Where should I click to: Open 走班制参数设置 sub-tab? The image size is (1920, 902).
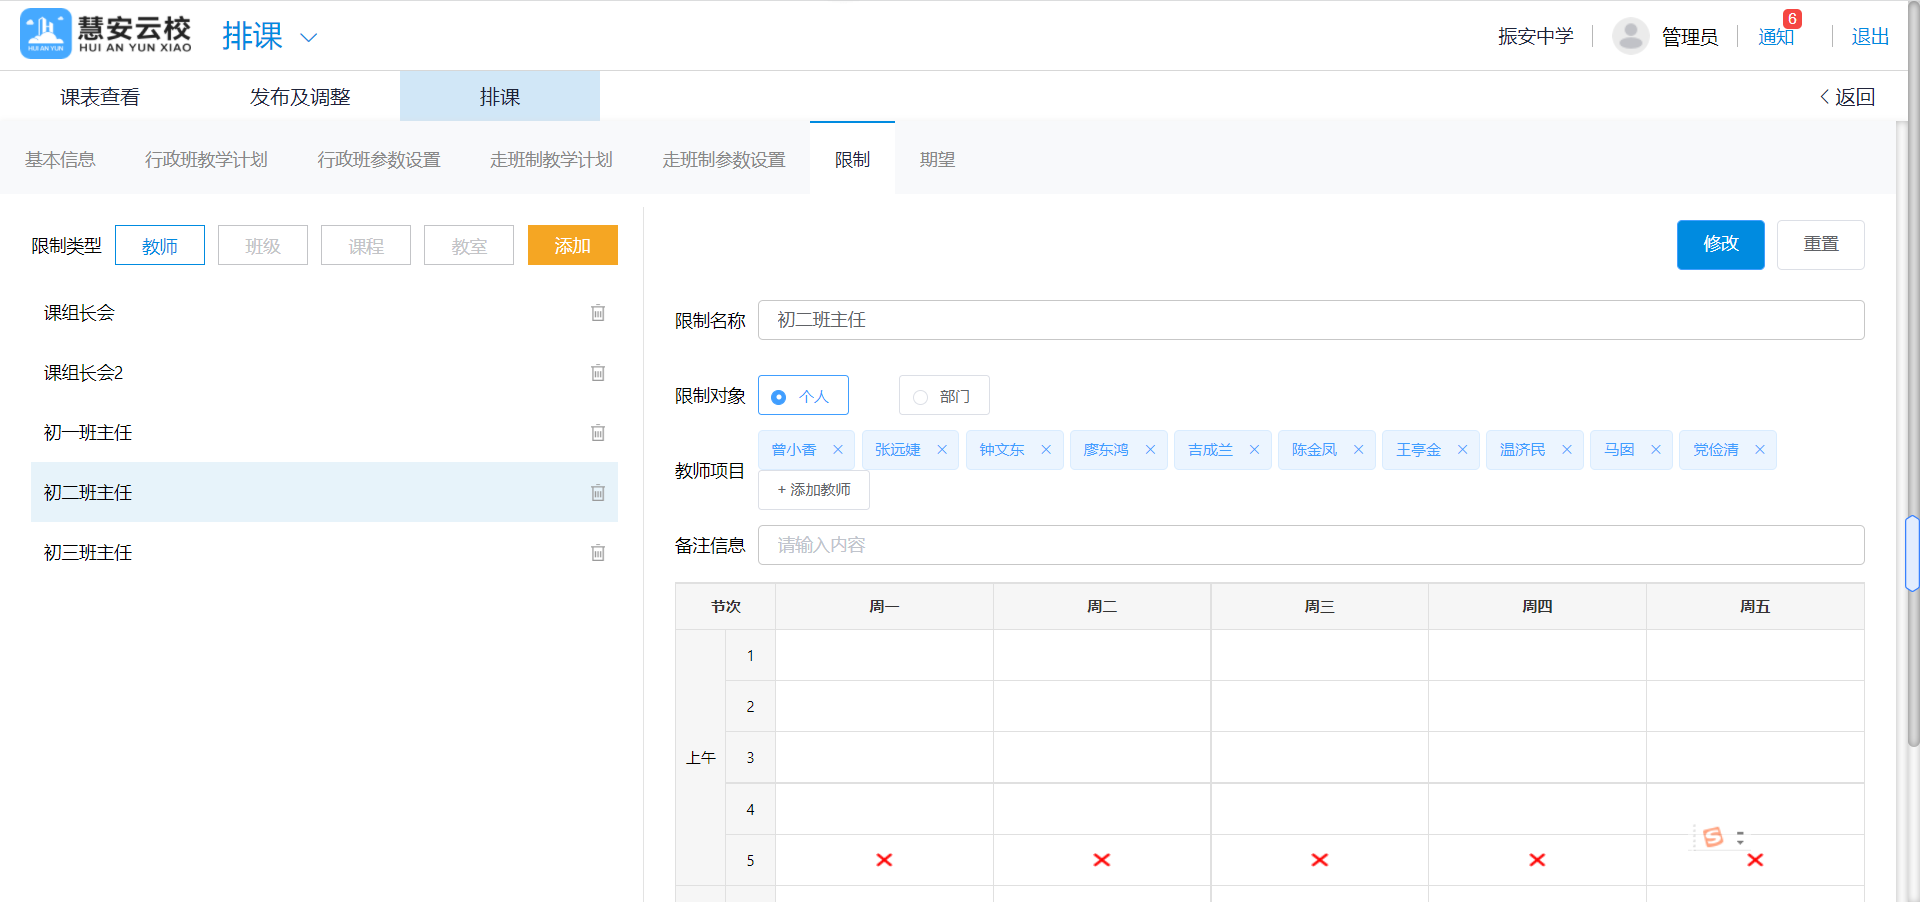[724, 160]
